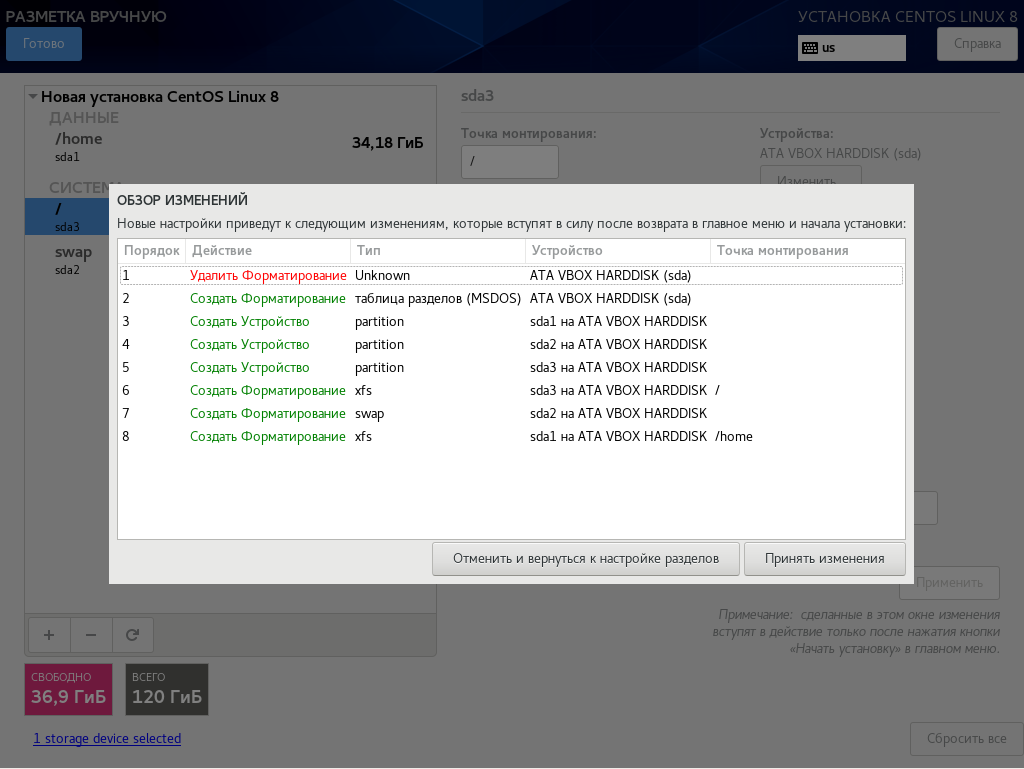This screenshot has height=769, width=1024.
Task: Sort by the Точка монтирования column header
Action: pos(807,251)
